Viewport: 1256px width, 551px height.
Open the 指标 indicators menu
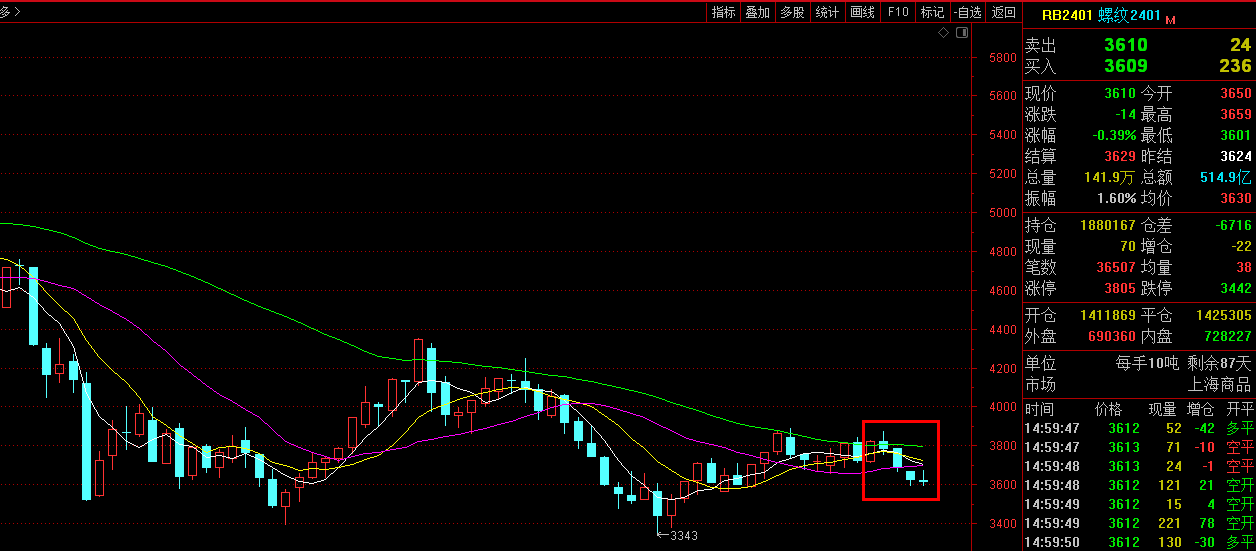[x=723, y=12]
